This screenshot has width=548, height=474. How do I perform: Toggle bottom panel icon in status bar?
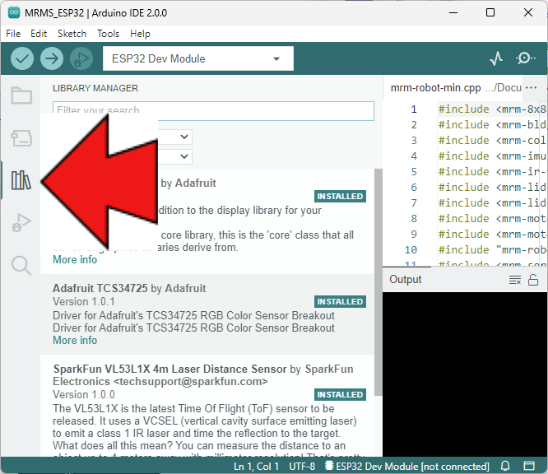click(x=529, y=466)
